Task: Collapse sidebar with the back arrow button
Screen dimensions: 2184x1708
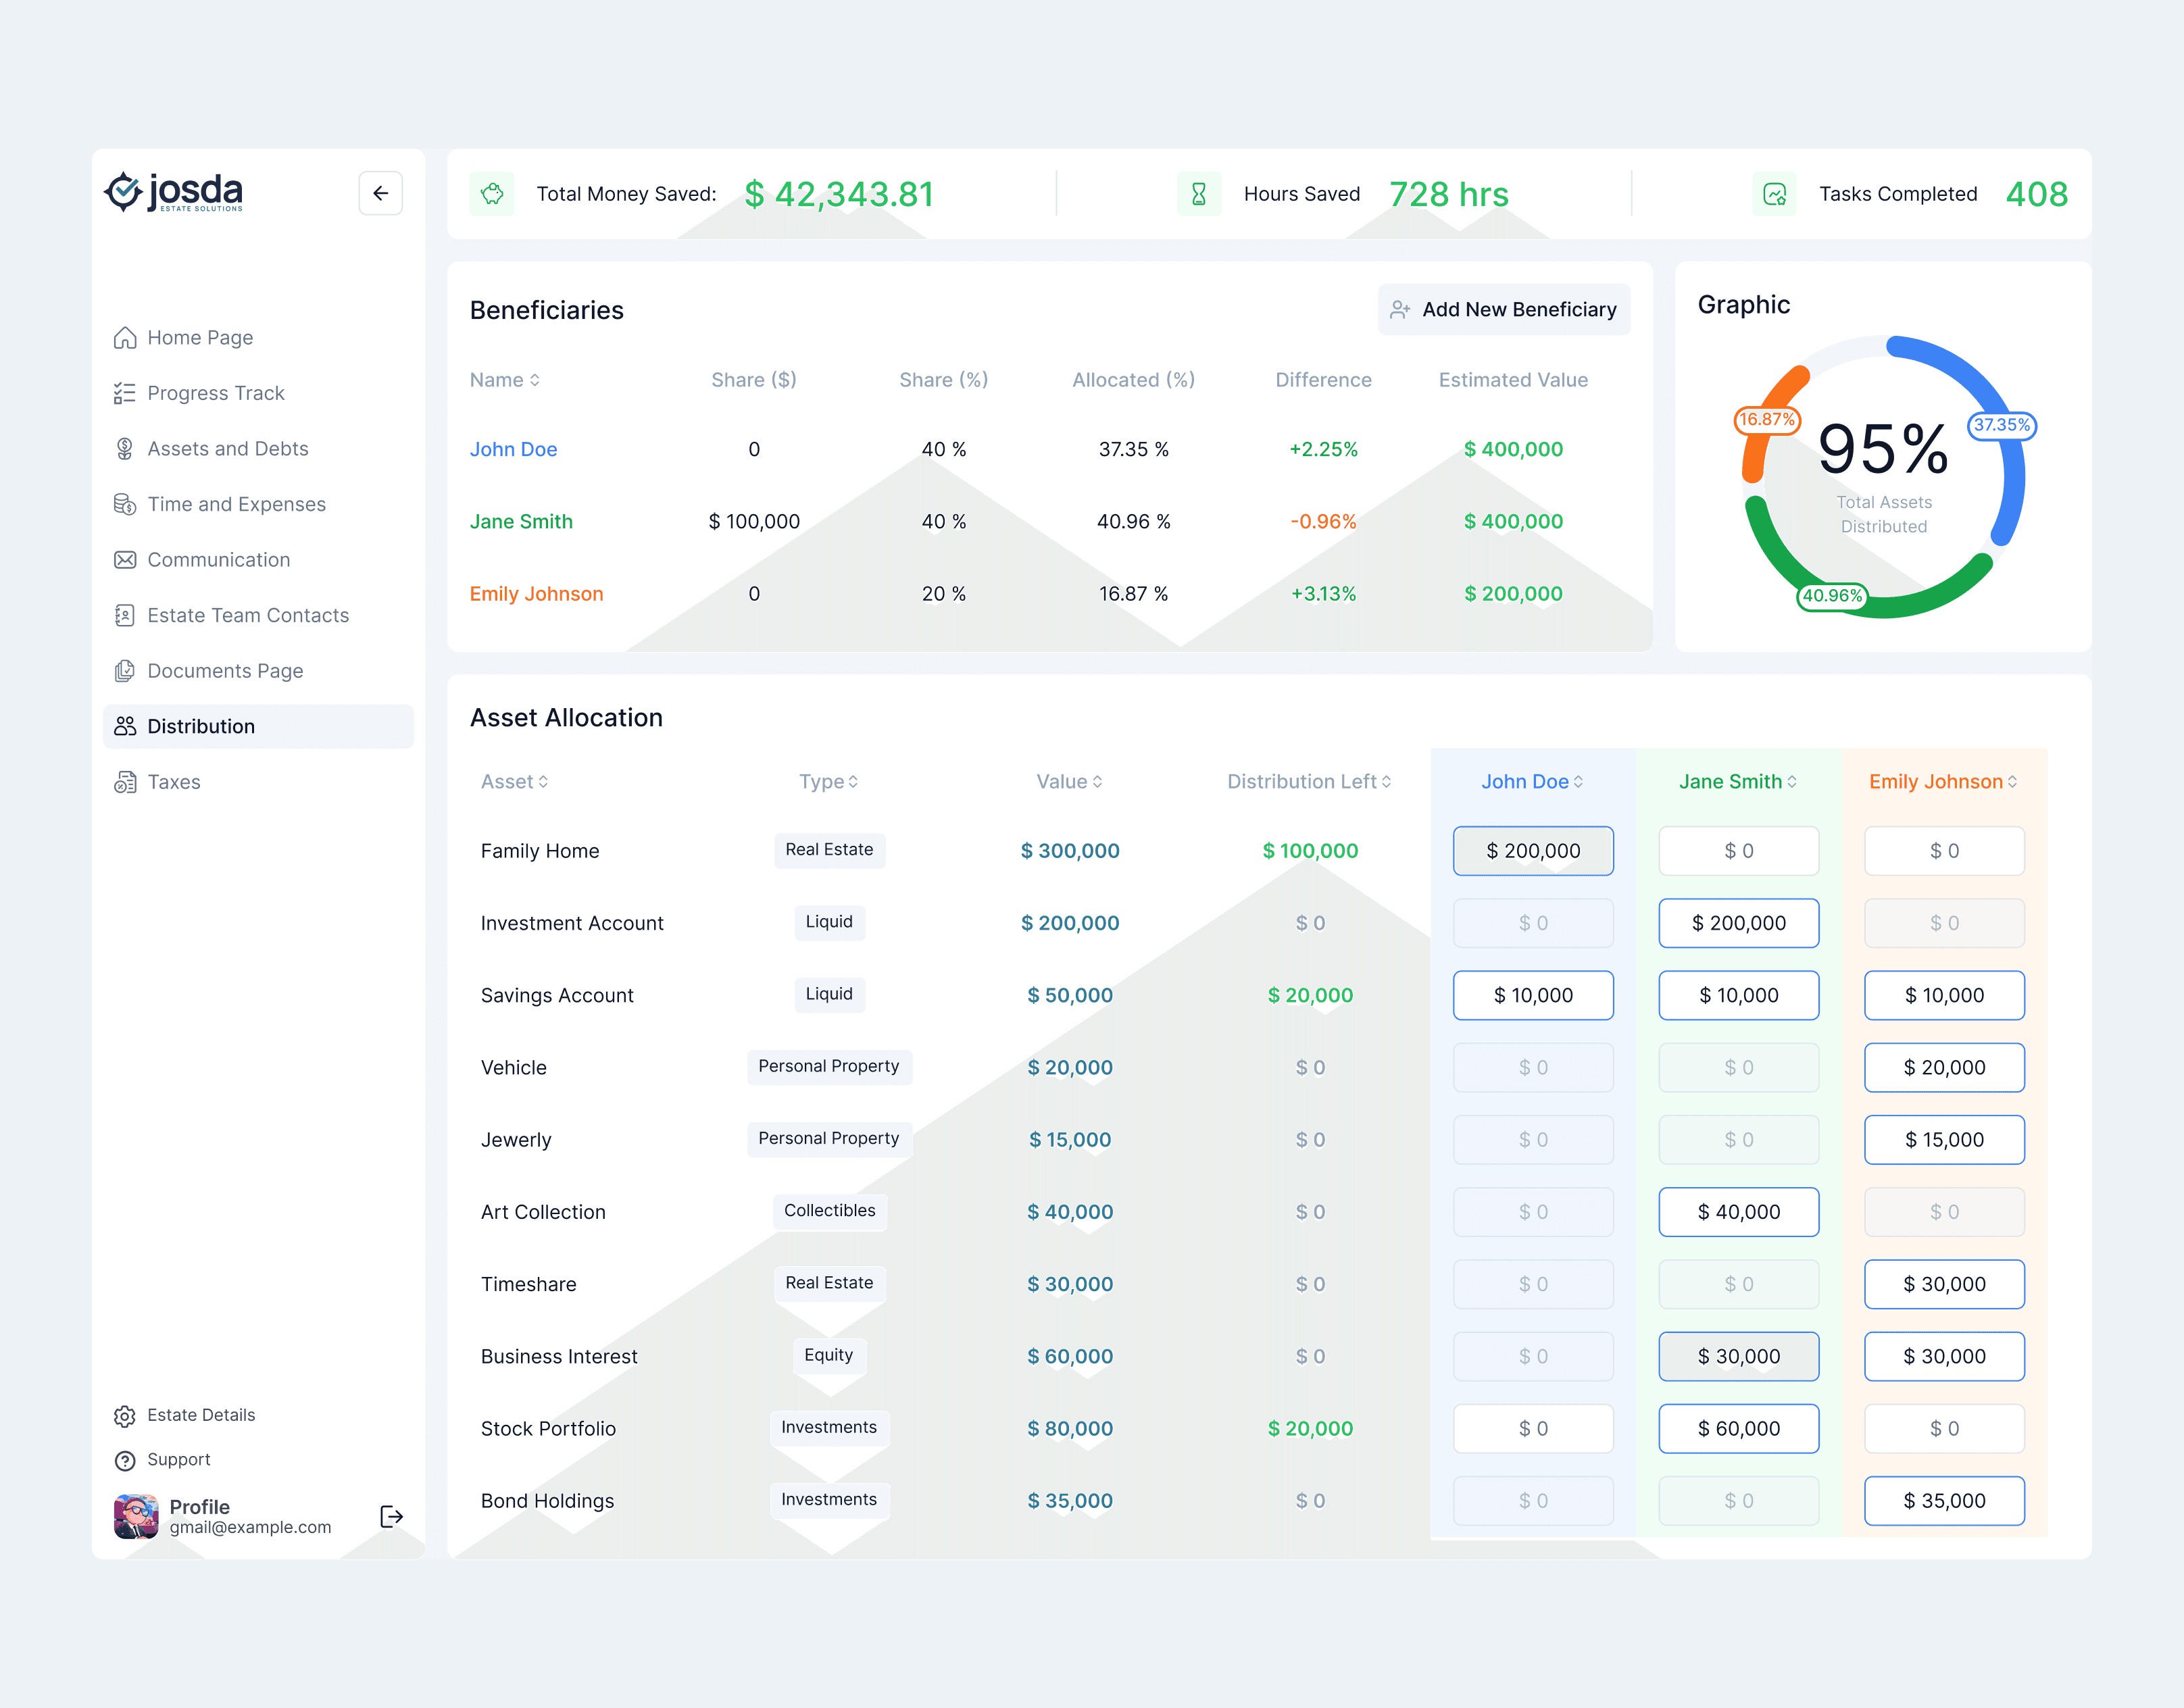Action: (380, 193)
